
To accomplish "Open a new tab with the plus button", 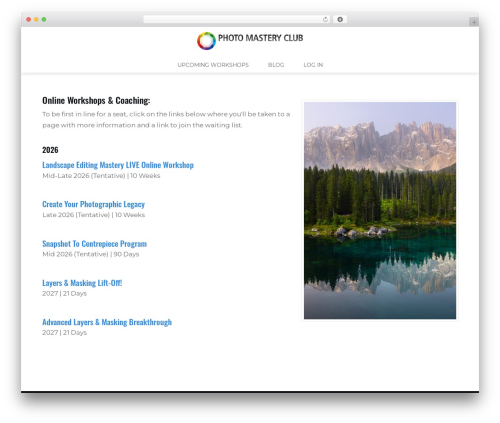I will point(474,22).
